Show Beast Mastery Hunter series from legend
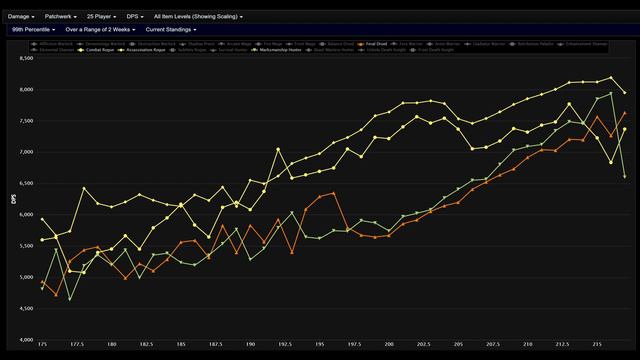The image size is (640, 360). point(330,50)
